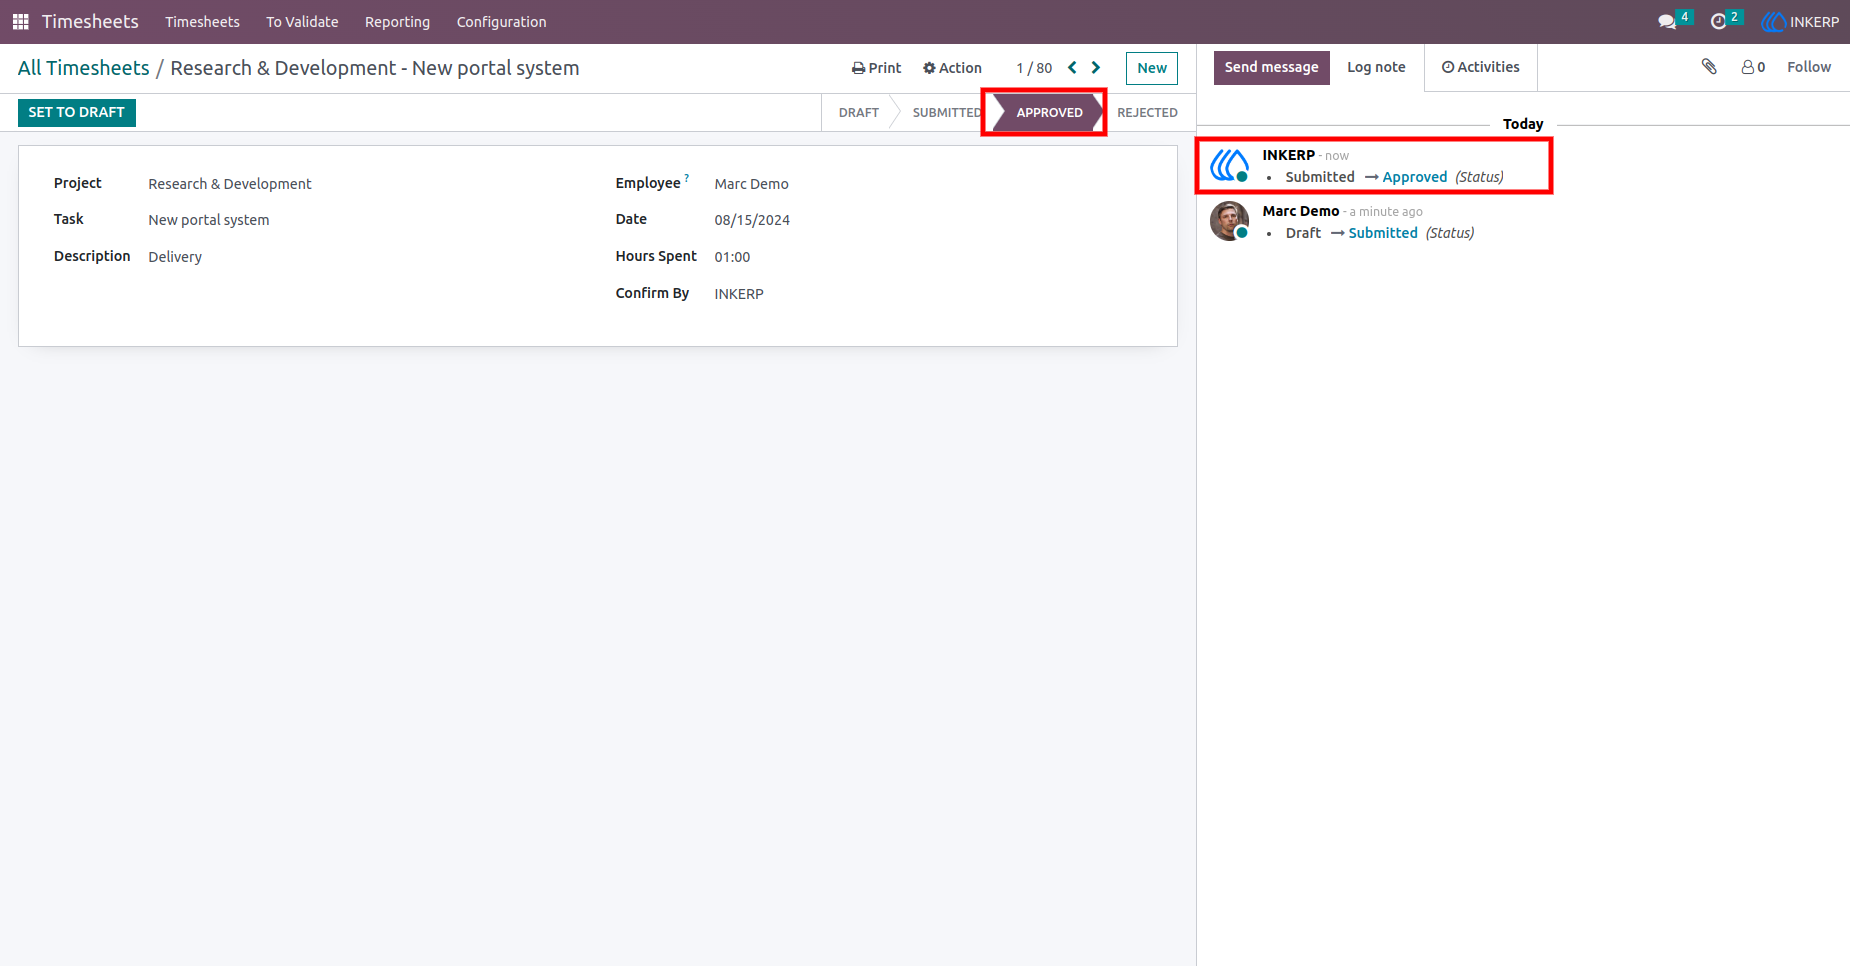Click the Delivery description field
Screen dimensions: 1850x966
coord(175,257)
